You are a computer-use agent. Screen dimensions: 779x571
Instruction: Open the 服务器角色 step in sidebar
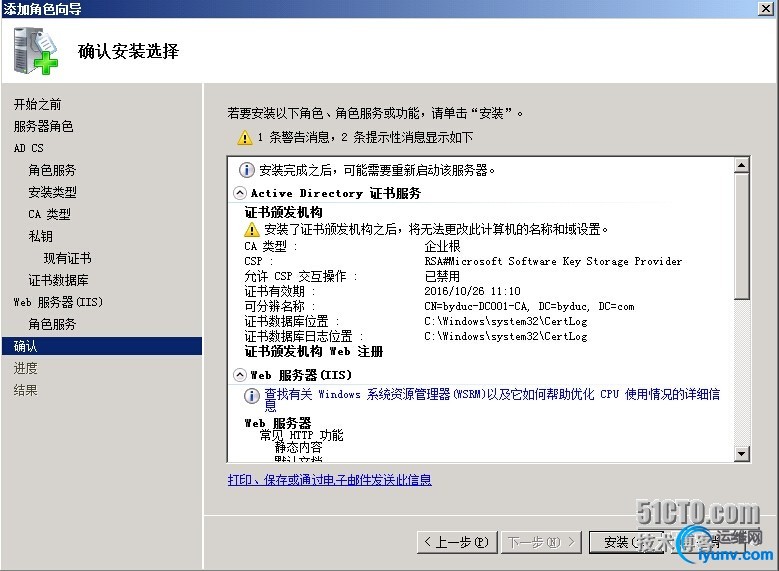[x=43, y=126]
